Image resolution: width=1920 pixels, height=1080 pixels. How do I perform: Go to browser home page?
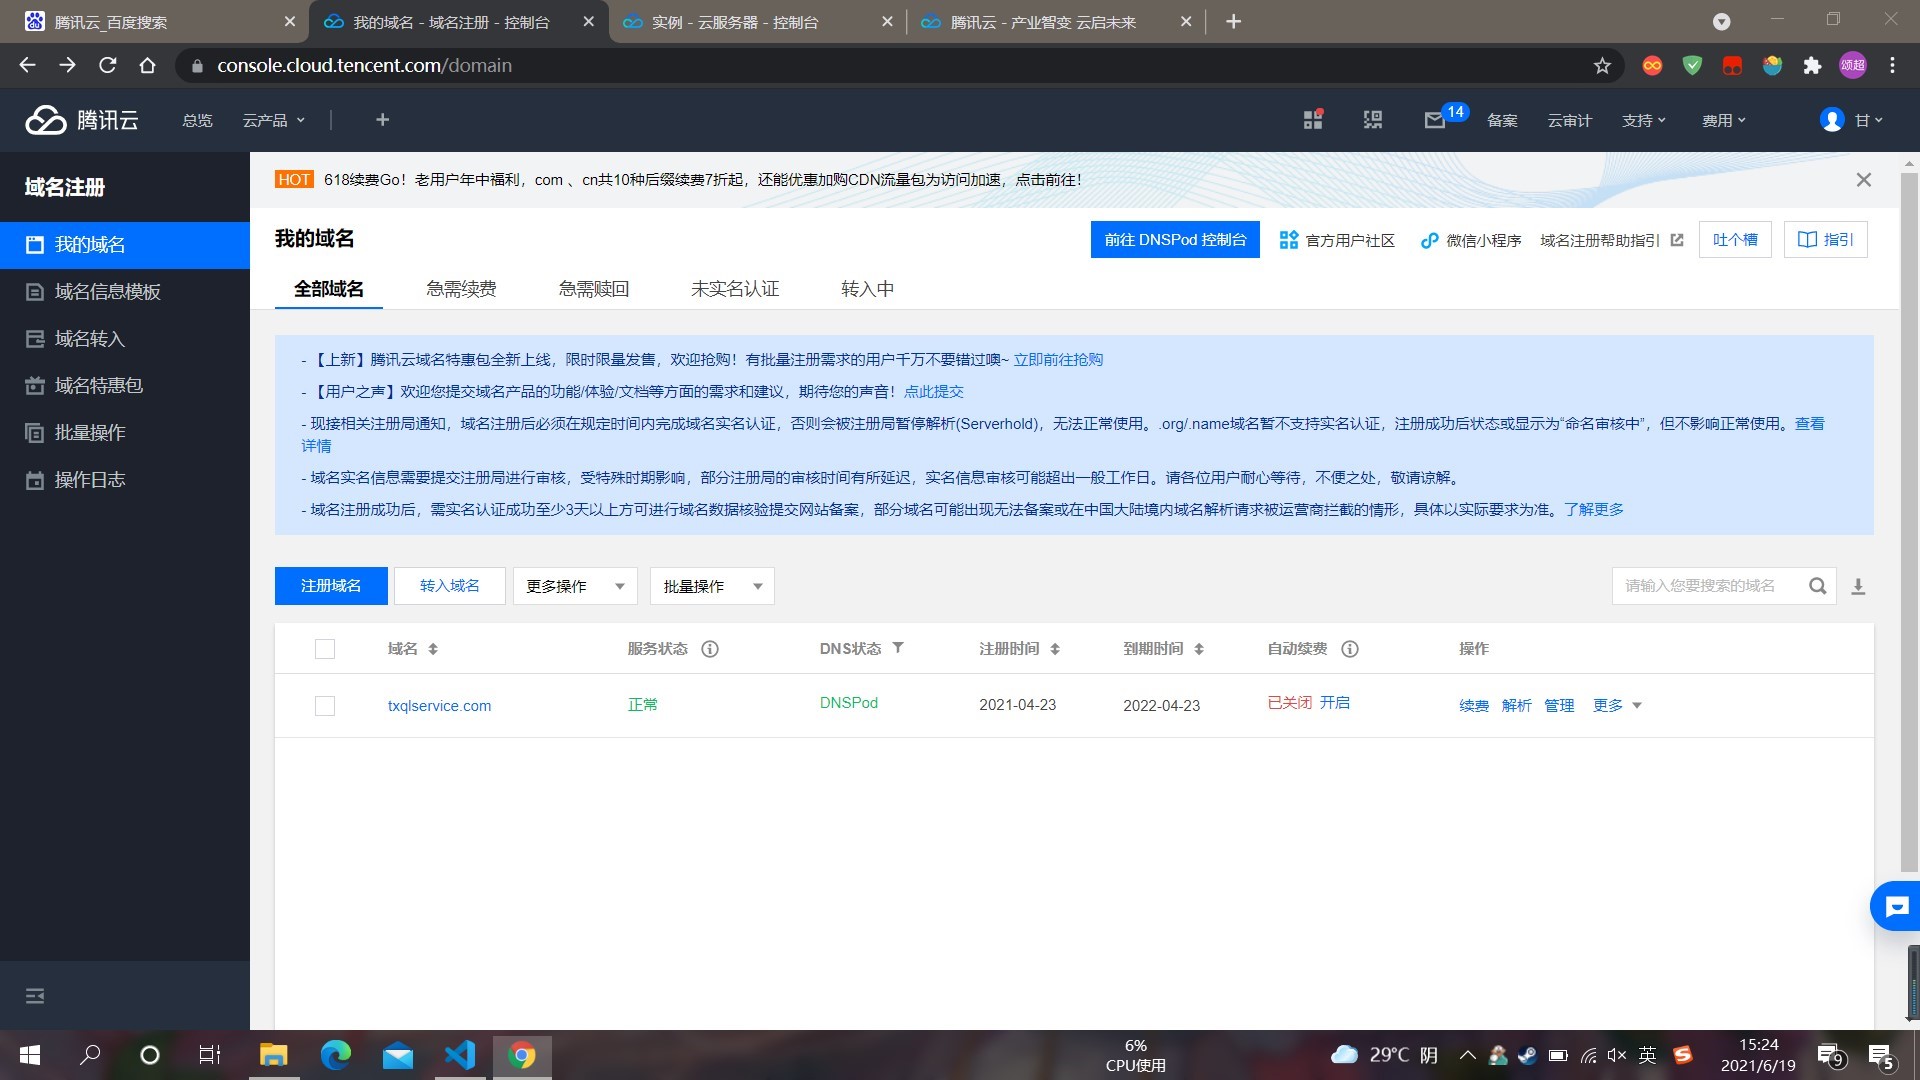point(148,66)
